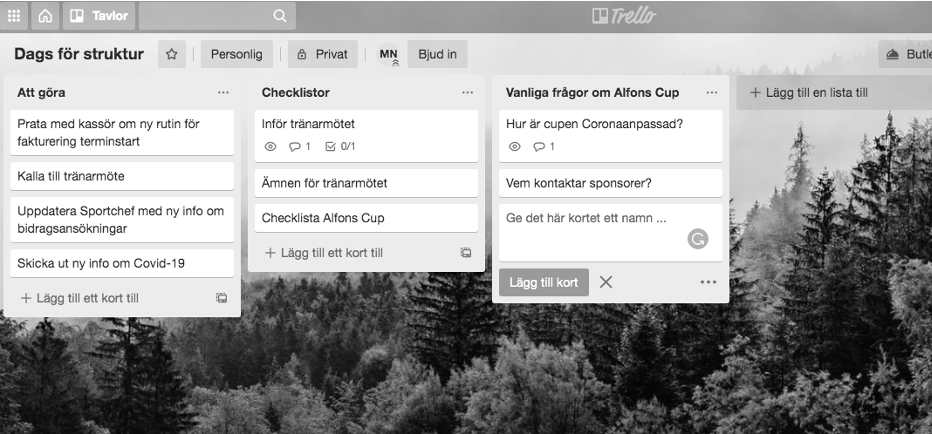Click the search magnifier icon
932x434 pixels.
[280, 16]
